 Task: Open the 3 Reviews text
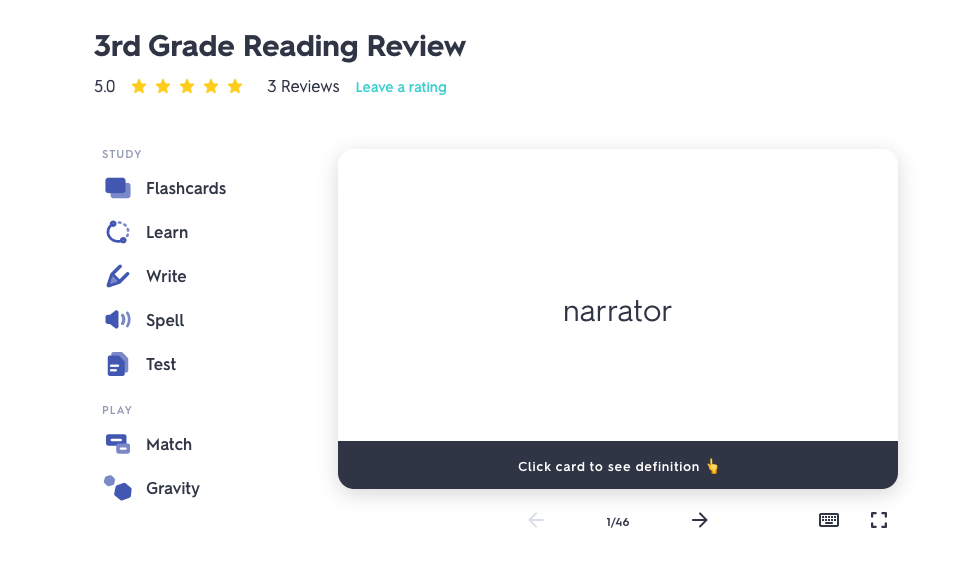coord(303,86)
